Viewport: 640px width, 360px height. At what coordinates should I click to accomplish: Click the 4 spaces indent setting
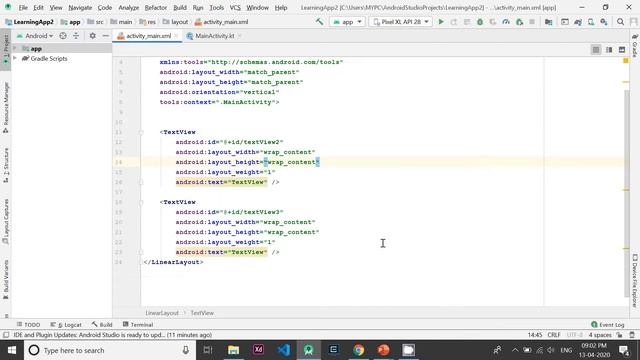(600, 335)
